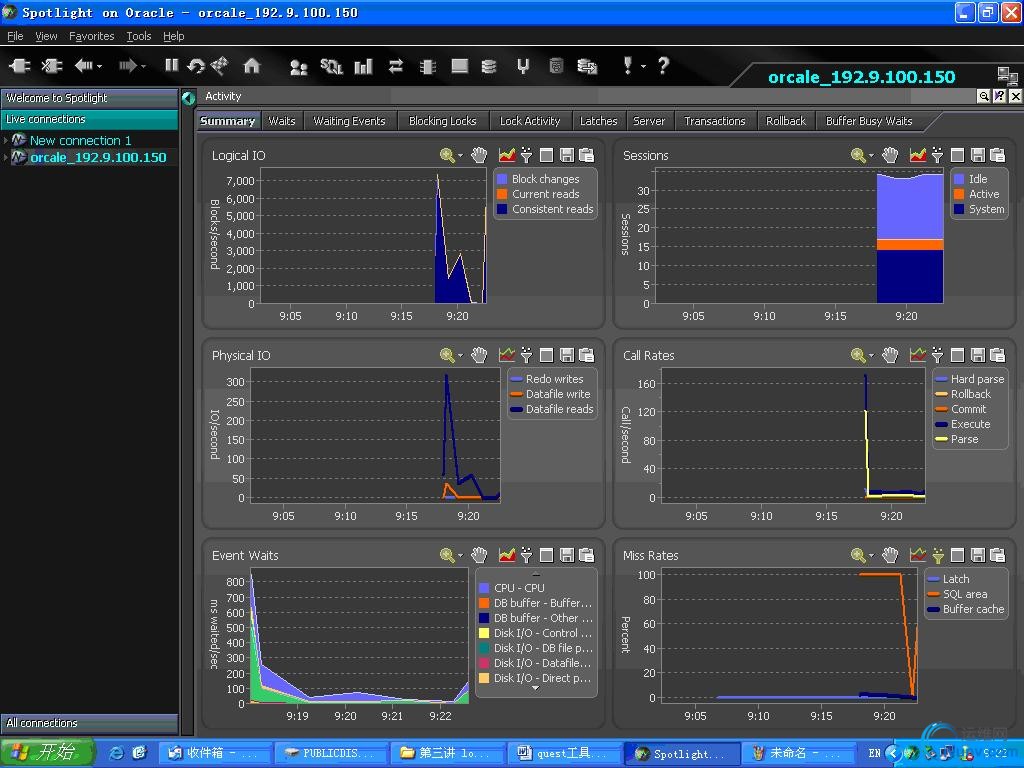
Task: Open the bar chart activity toolbar icon
Action: pos(363,66)
